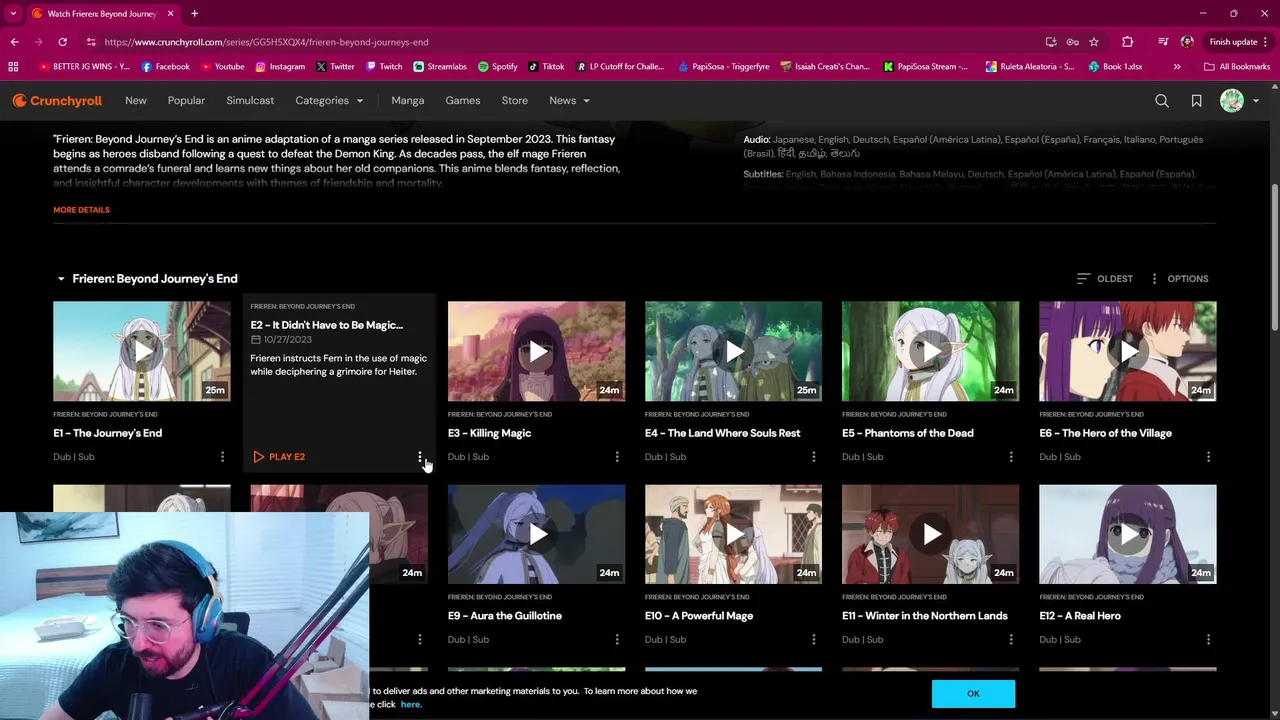This screenshot has width=1280, height=720.
Task: Bookmark this page with the star icon
Action: pyautogui.click(x=1094, y=42)
